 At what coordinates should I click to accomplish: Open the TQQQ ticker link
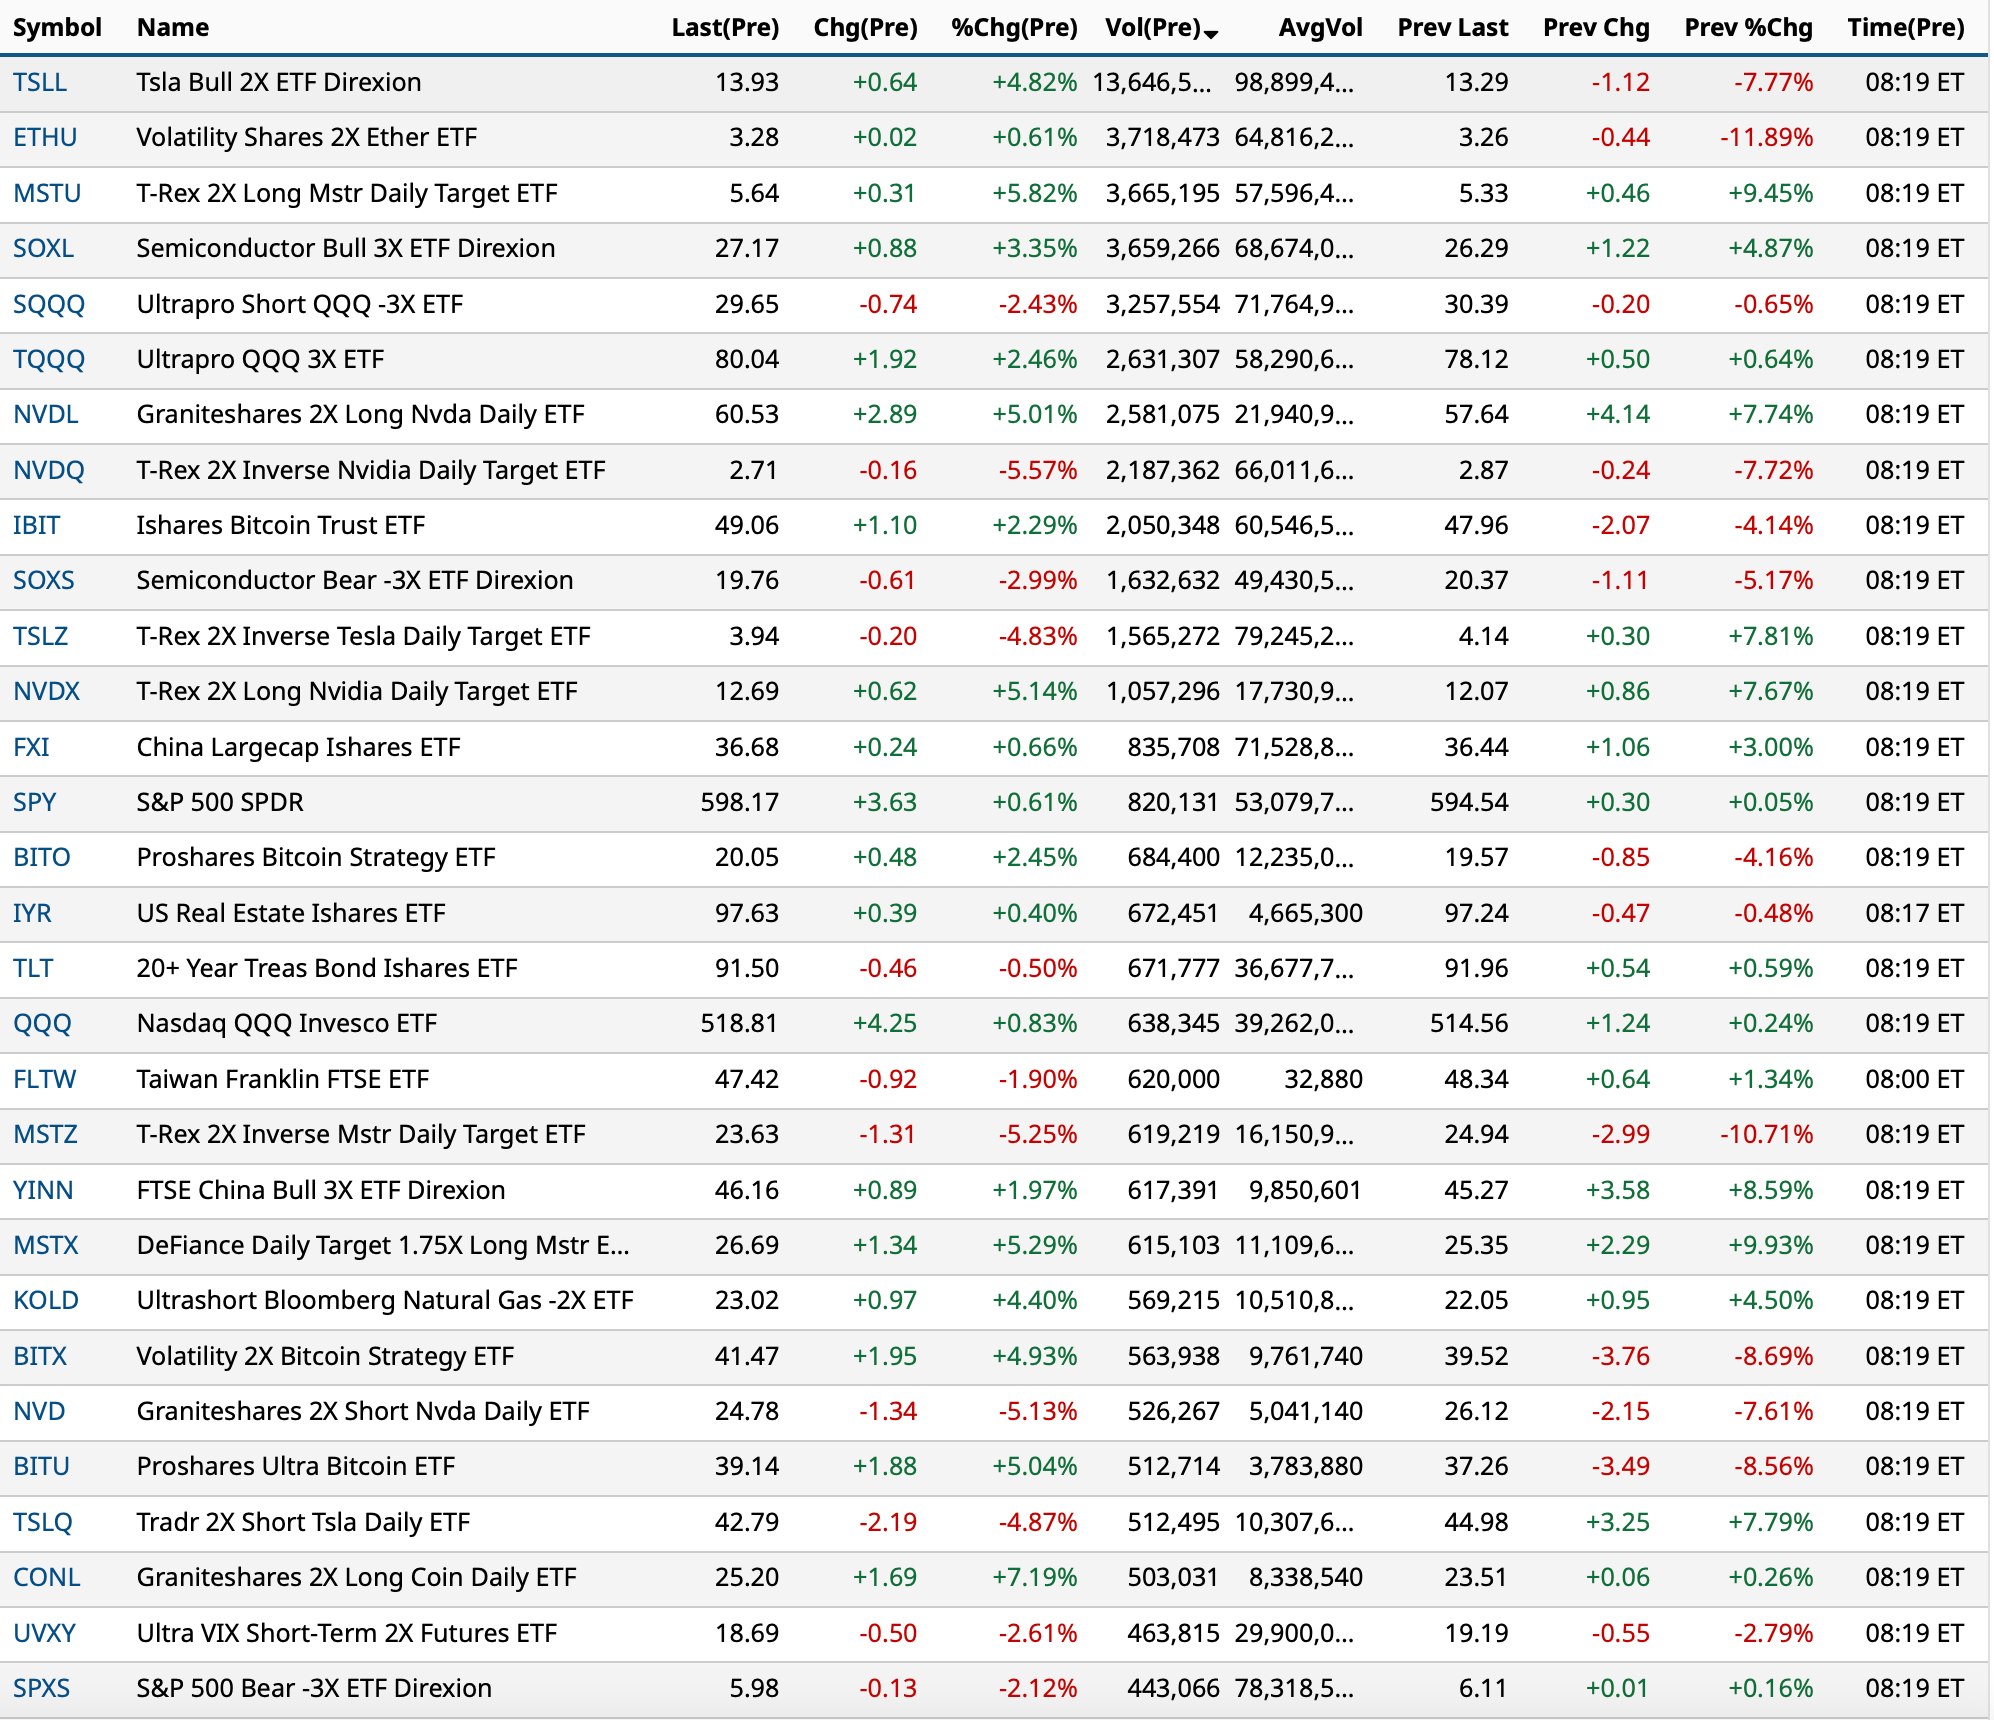tap(48, 359)
